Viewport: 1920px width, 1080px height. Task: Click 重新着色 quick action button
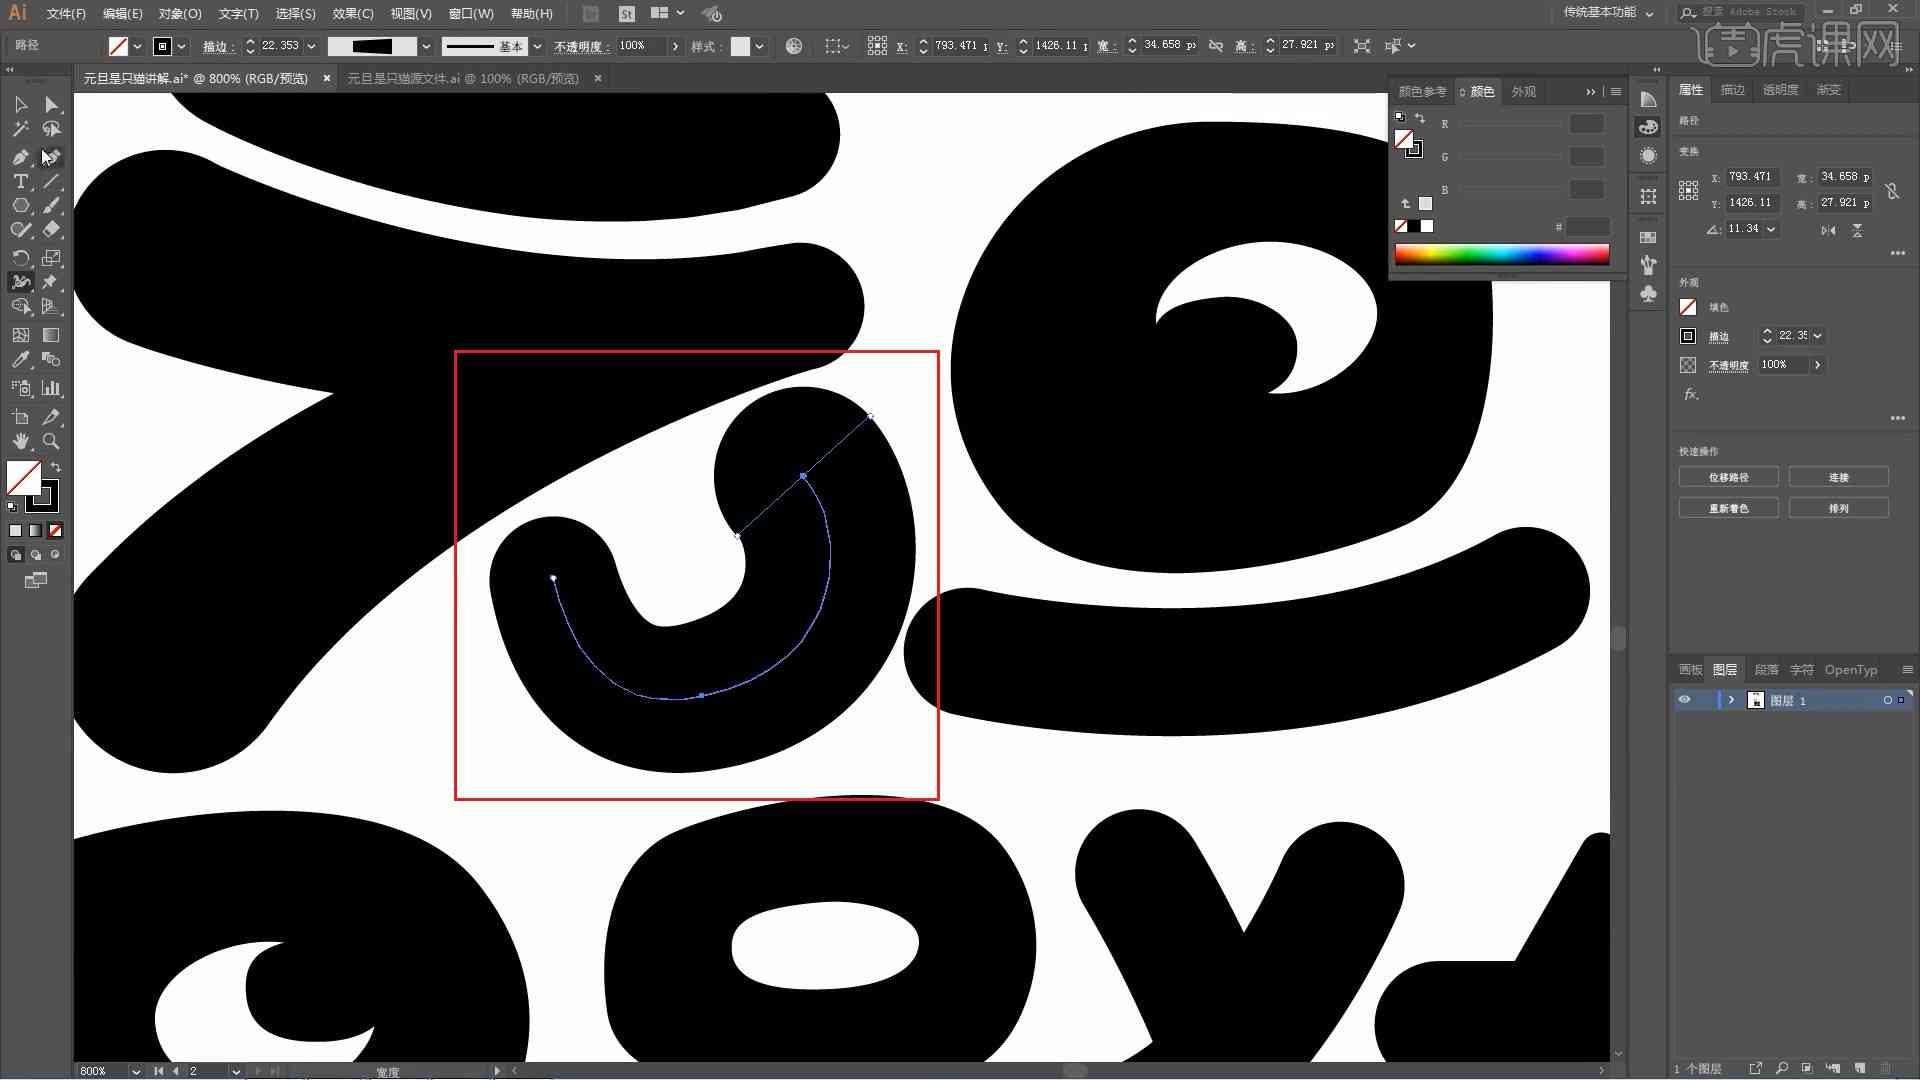coord(1730,508)
